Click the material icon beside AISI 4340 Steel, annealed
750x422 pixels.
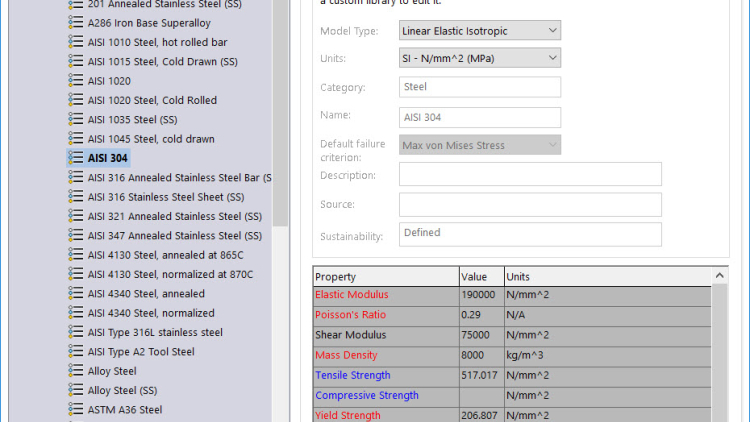76,293
